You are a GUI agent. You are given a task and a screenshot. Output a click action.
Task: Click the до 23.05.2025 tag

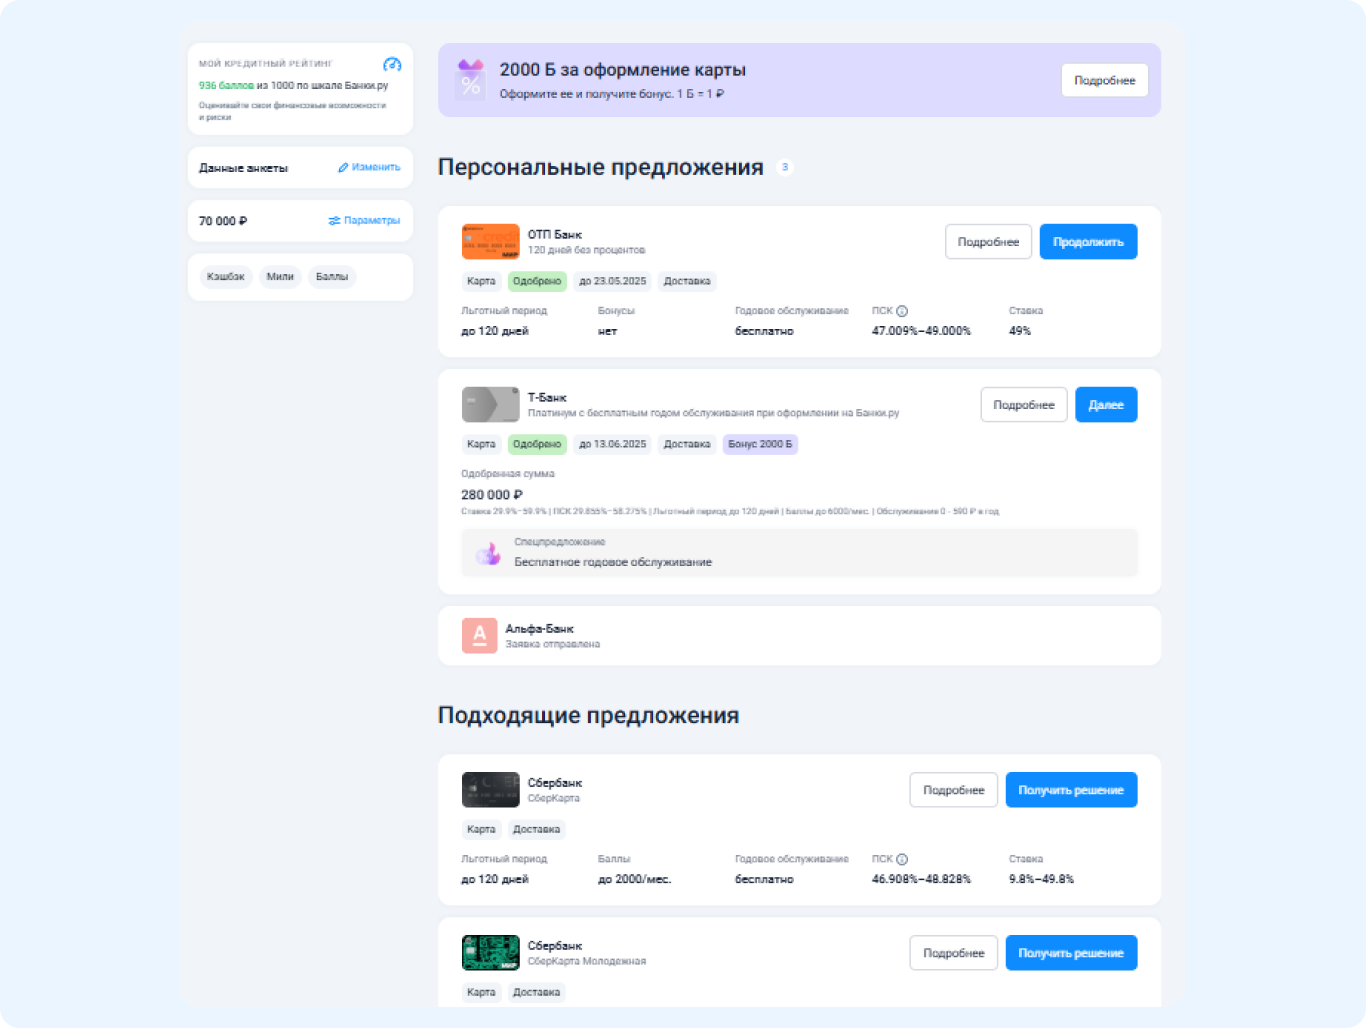tap(613, 281)
